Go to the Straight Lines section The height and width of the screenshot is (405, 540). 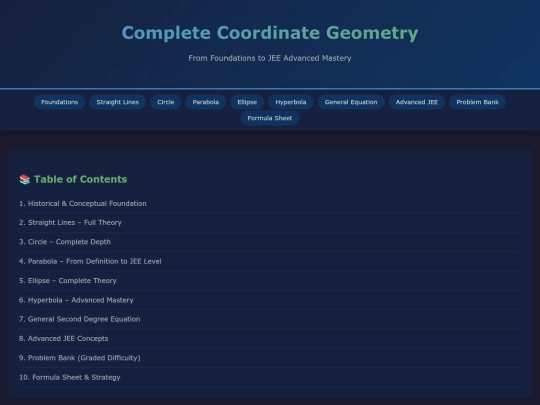pyautogui.click(x=117, y=102)
